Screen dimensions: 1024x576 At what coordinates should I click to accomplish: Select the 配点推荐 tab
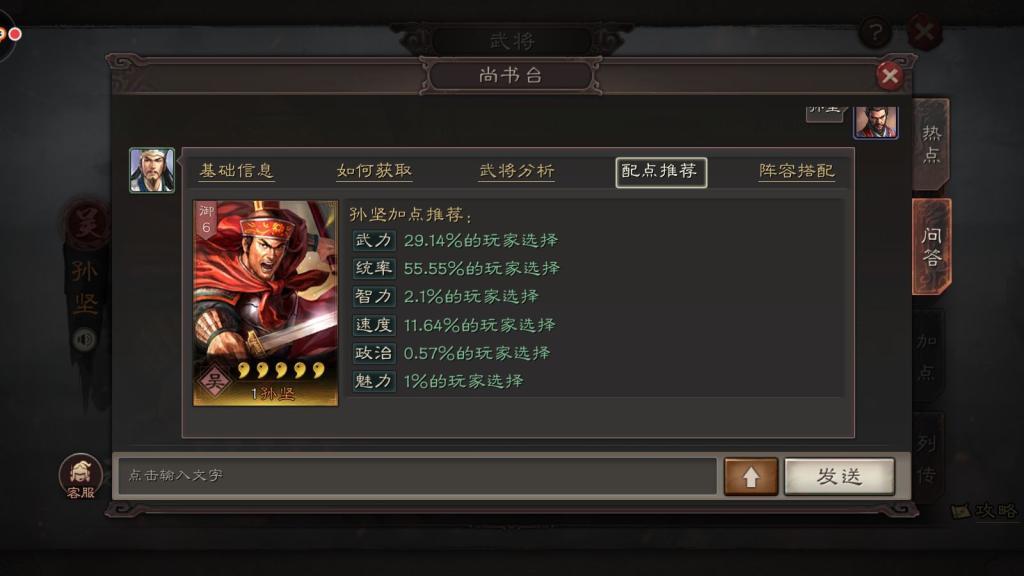coord(661,172)
